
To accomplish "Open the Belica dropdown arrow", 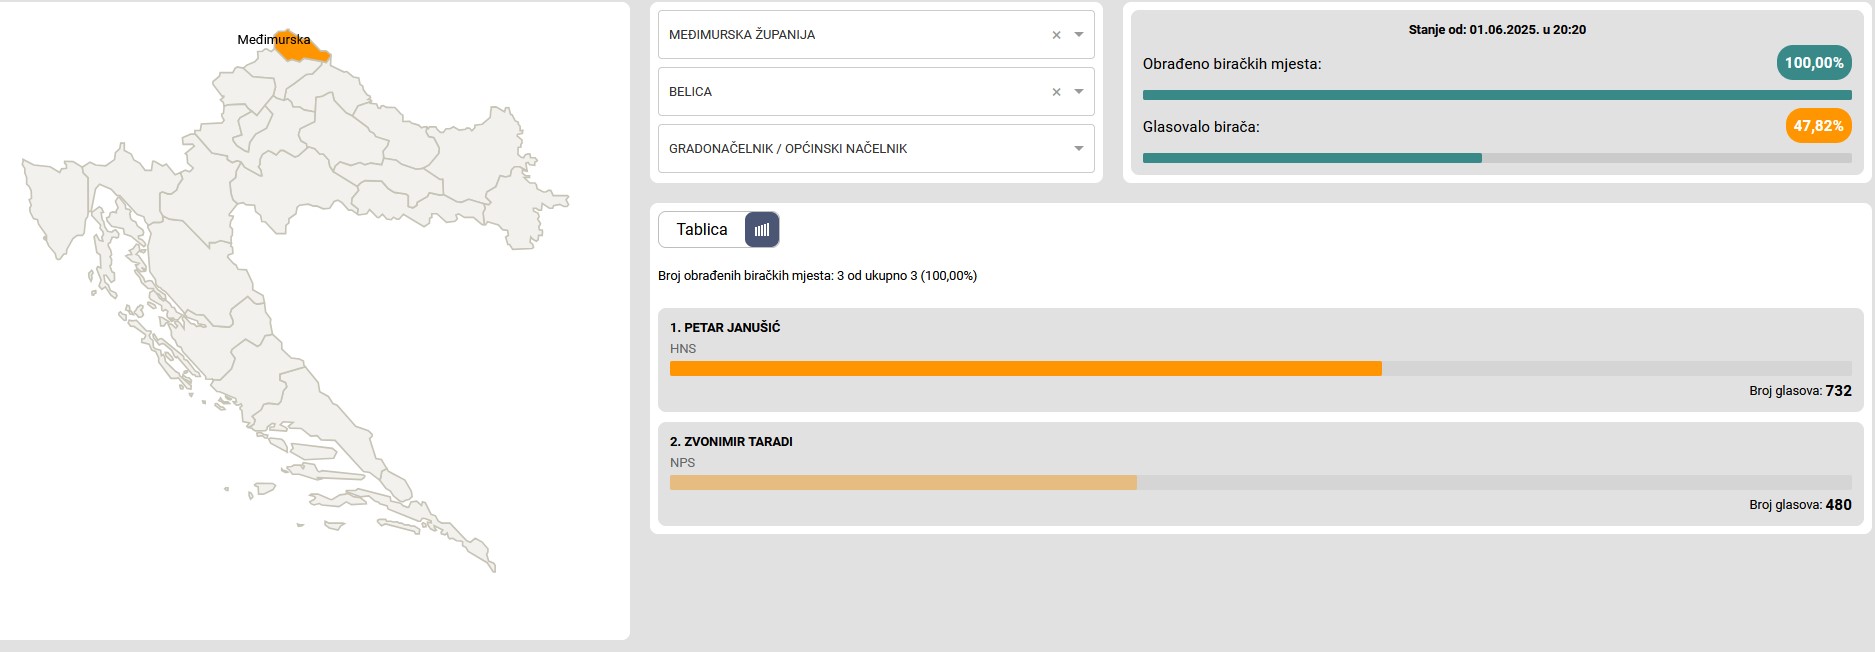I will point(1079,92).
